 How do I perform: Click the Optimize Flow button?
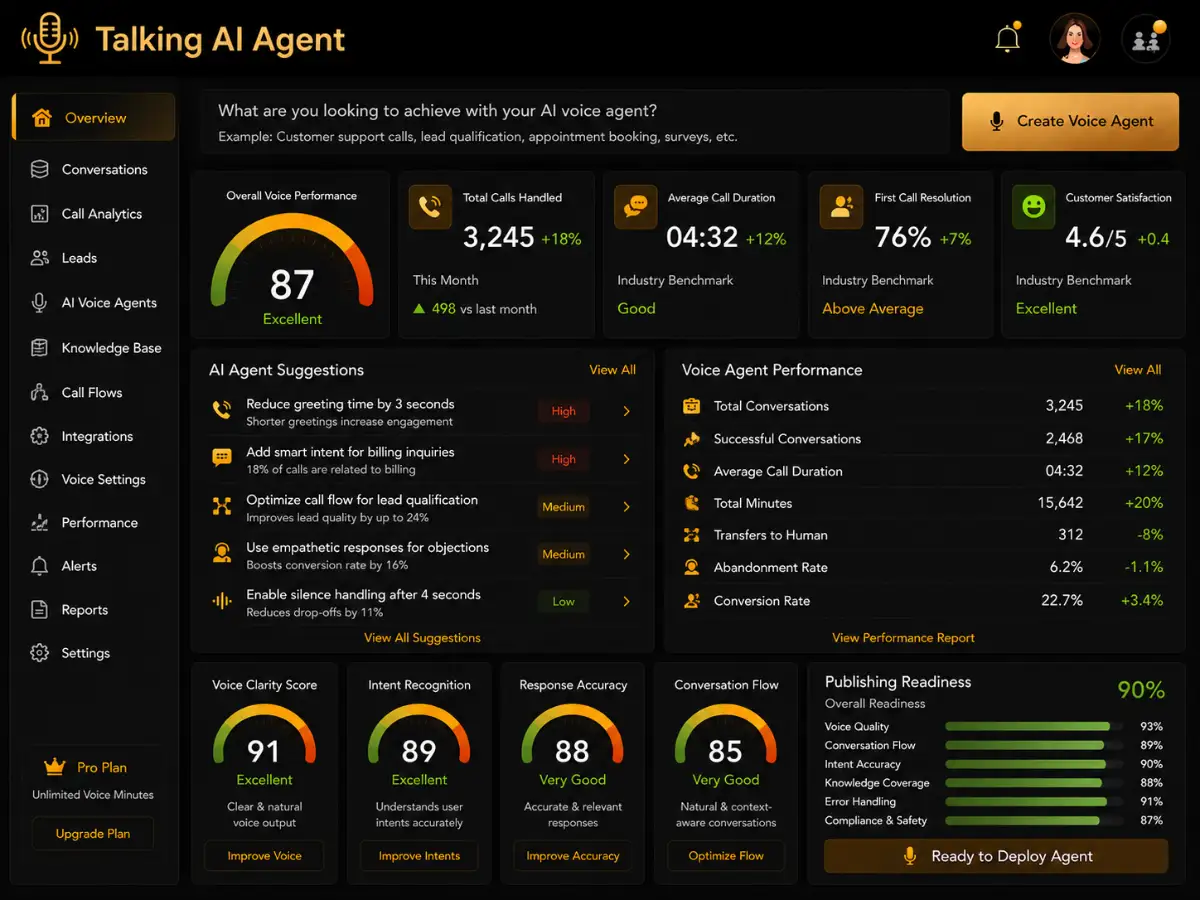tap(726, 856)
